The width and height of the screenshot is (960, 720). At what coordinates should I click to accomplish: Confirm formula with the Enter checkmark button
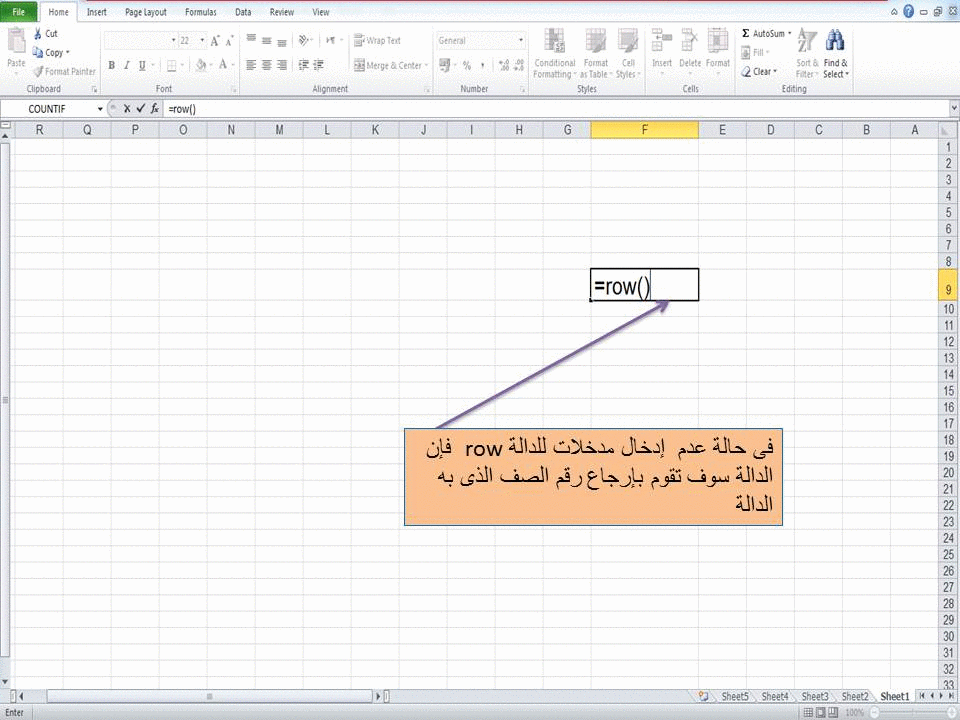[139, 107]
